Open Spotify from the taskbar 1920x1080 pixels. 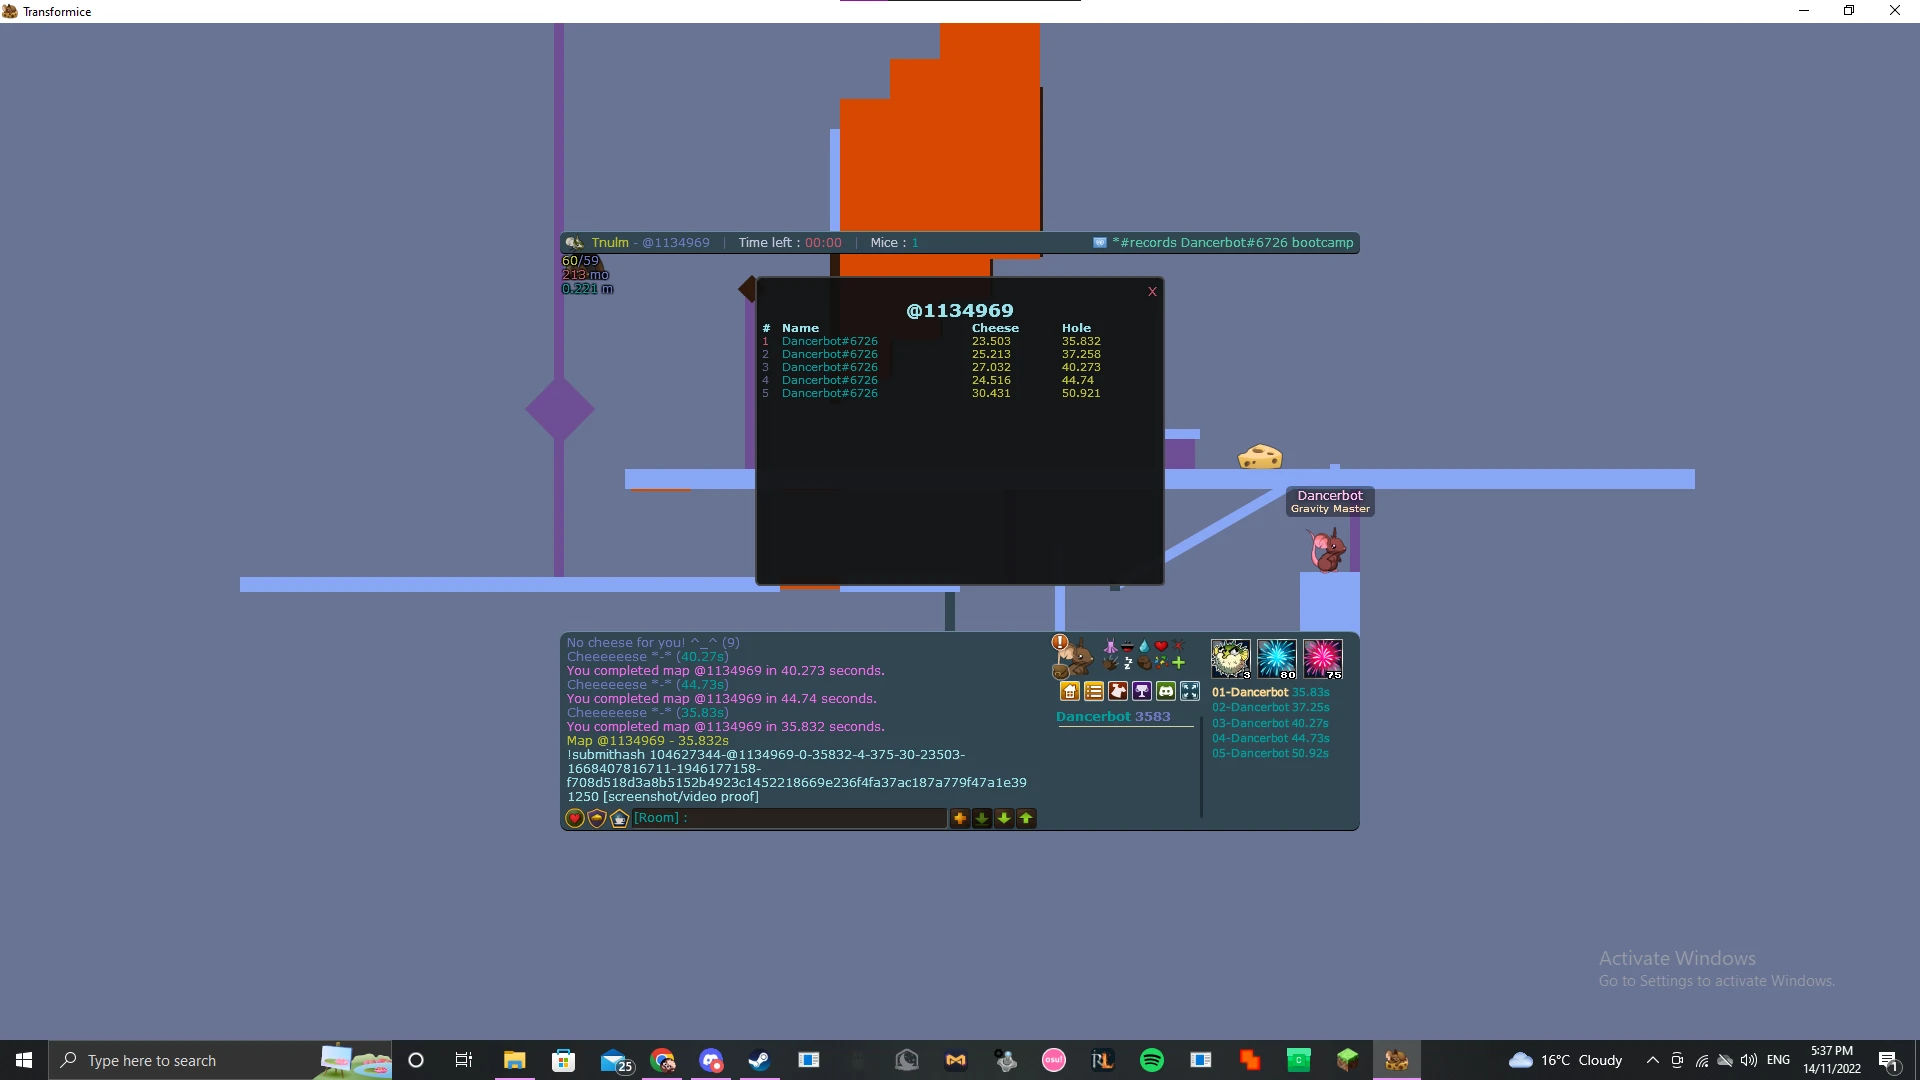click(1152, 1060)
